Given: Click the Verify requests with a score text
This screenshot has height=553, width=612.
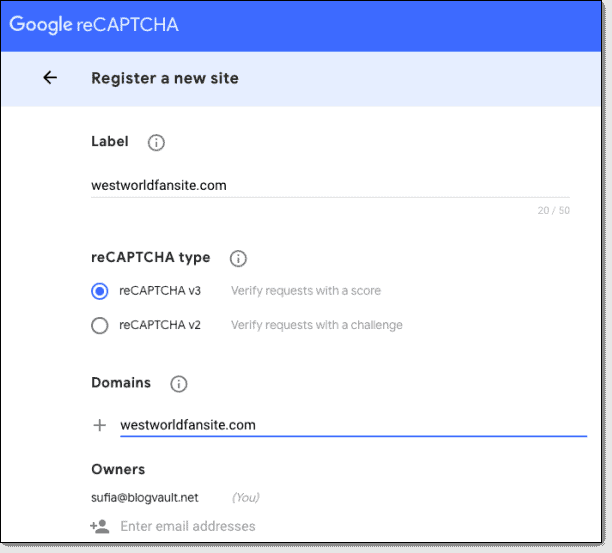Looking at the screenshot, I should [306, 291].
